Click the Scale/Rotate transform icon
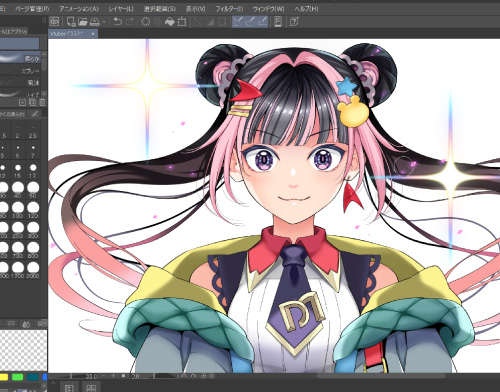This screenshot has height=392, width=500. coord(182,22)
